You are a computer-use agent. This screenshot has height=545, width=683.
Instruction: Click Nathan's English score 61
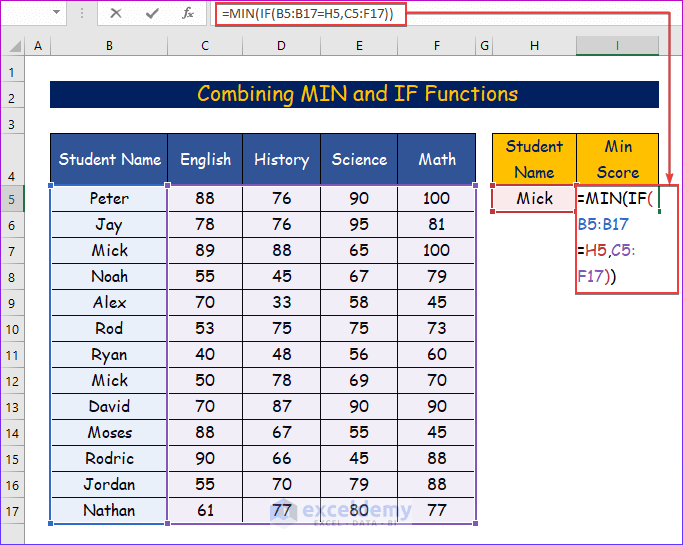point(205,511)
